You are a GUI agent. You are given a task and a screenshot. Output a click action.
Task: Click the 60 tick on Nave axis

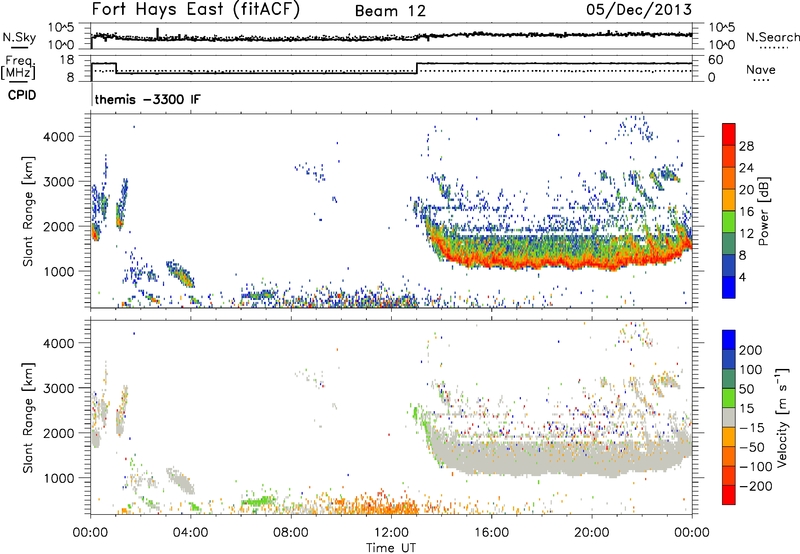[715, 60]
